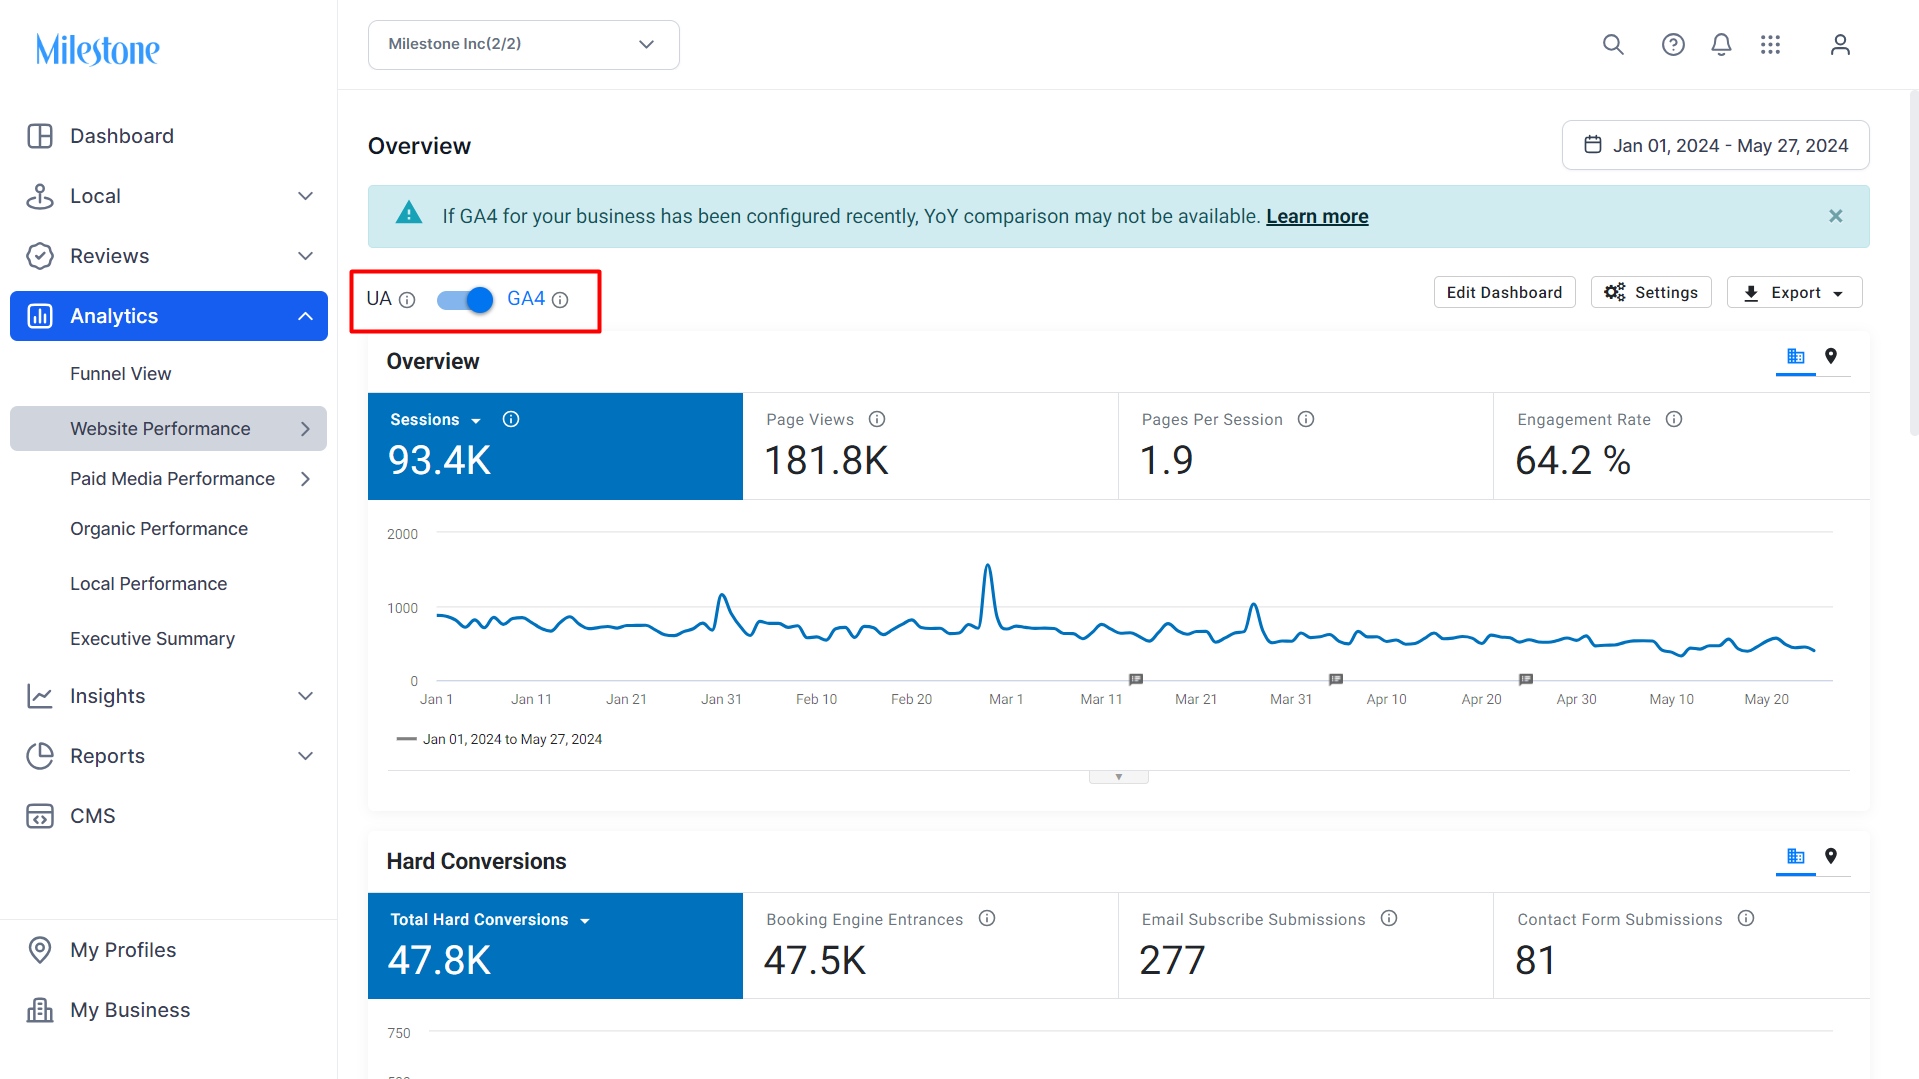Collapse the chart panel arrow handle
The height and width of the screenshot is (1079, 1919).
coord(1119,777)
